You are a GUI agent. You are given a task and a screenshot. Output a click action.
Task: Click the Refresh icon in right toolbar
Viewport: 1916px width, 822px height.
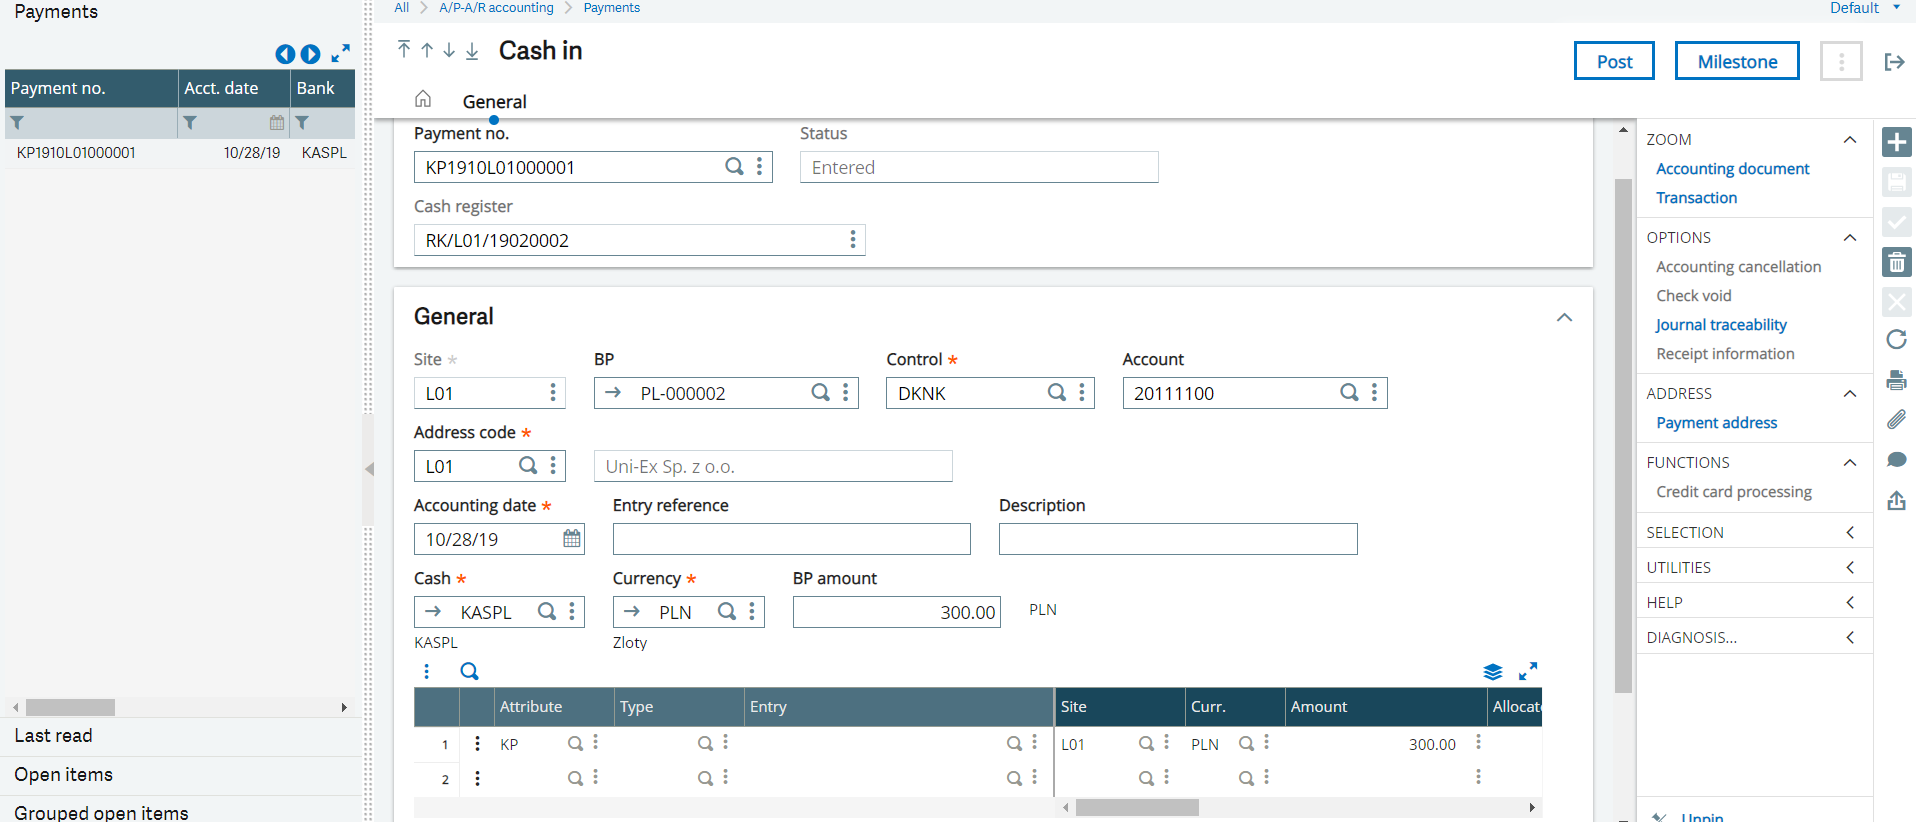click(1896, 340)
